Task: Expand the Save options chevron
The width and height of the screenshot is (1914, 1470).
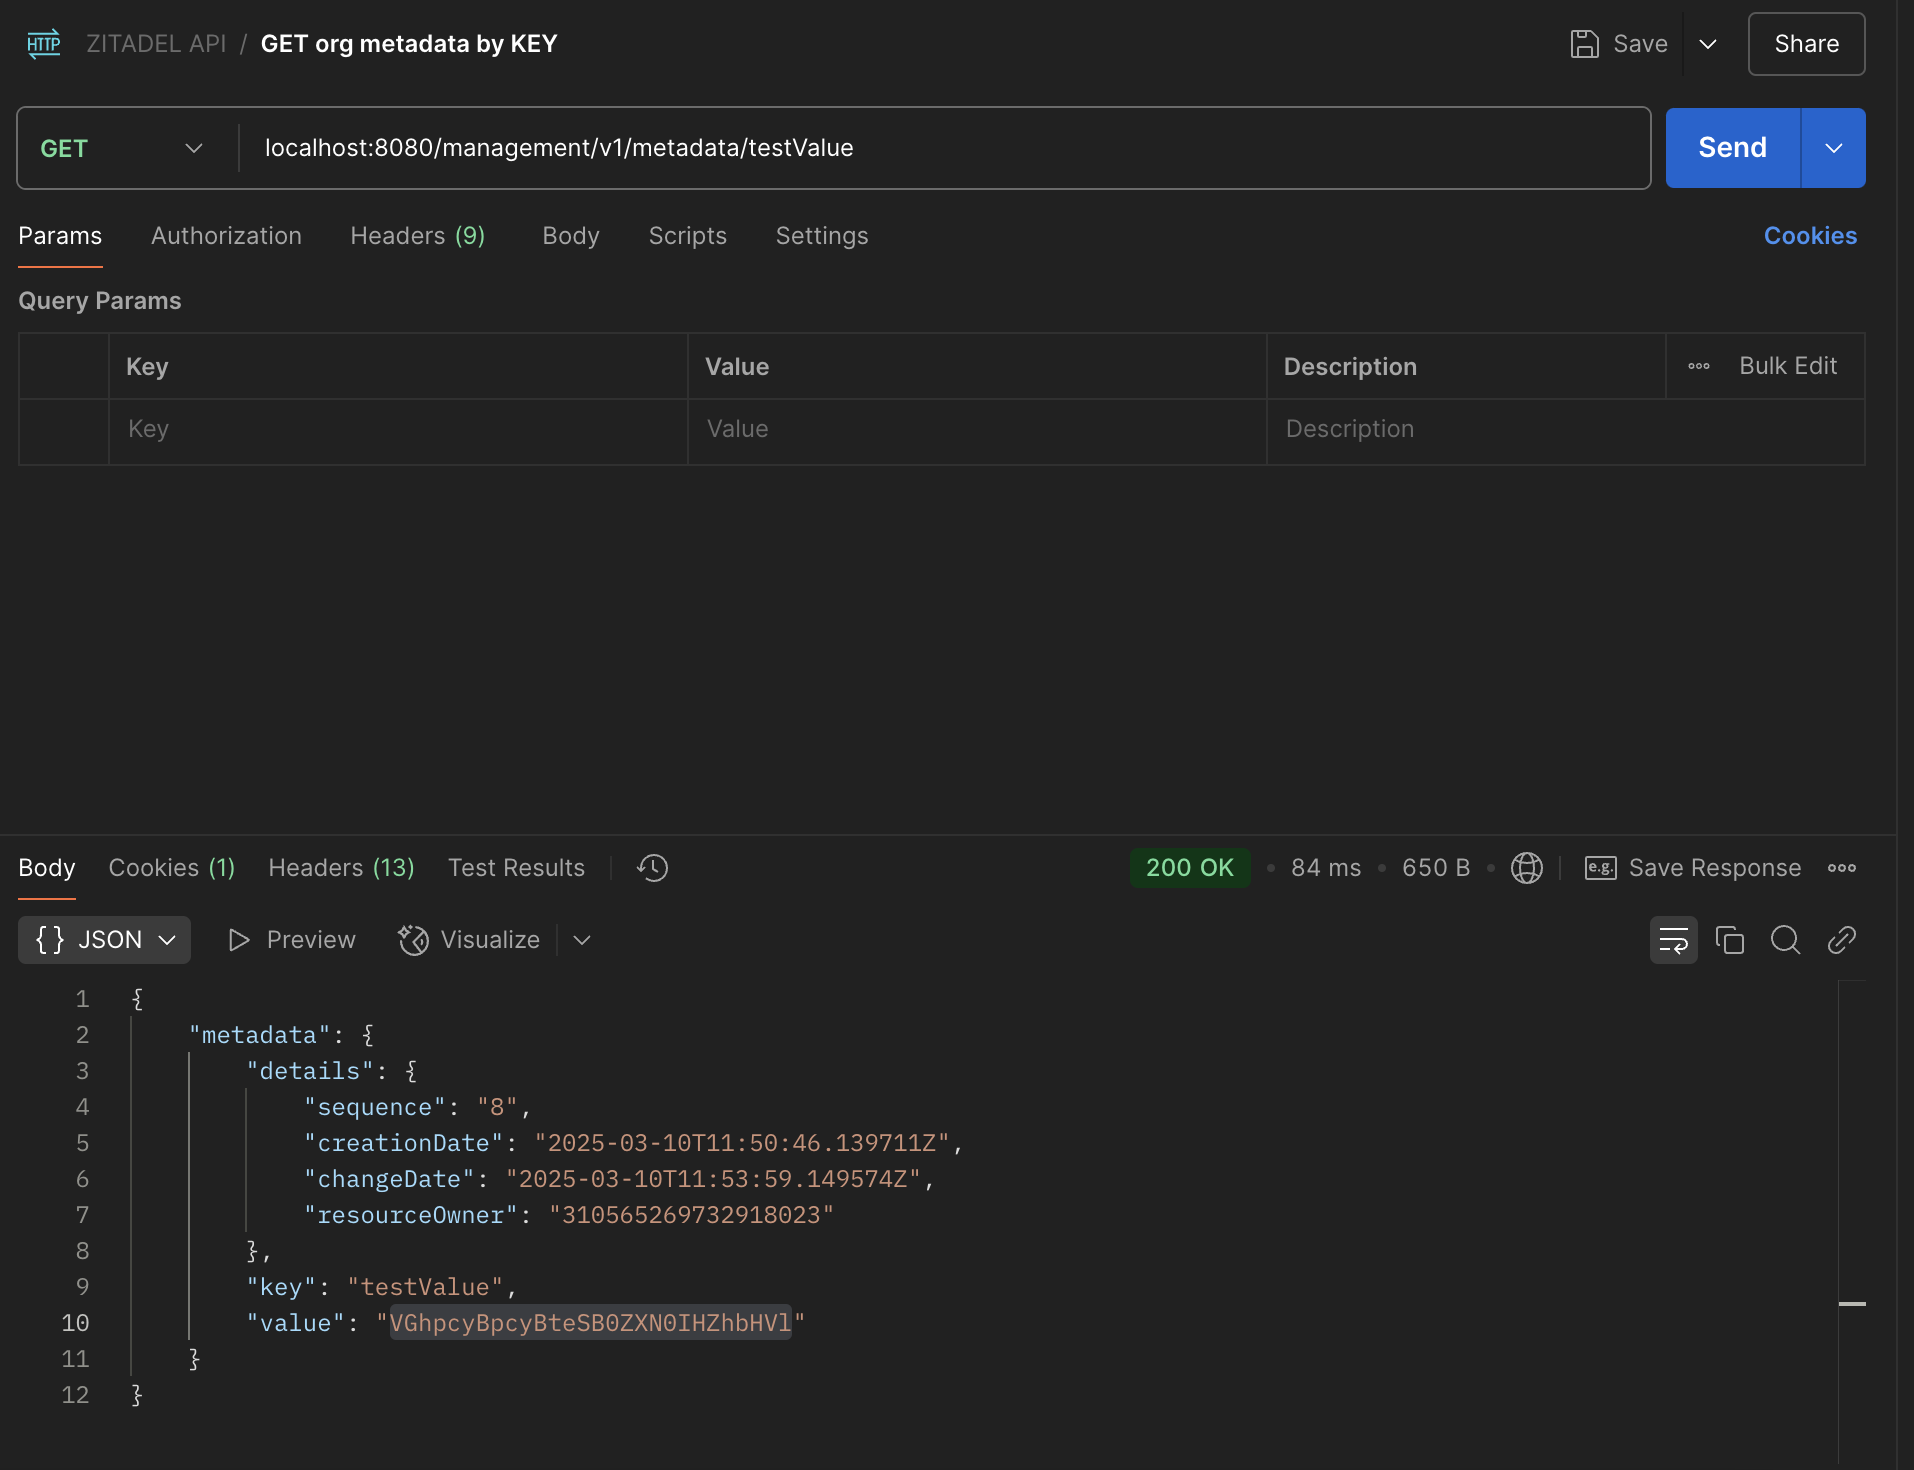Action: click(1708, 44)
